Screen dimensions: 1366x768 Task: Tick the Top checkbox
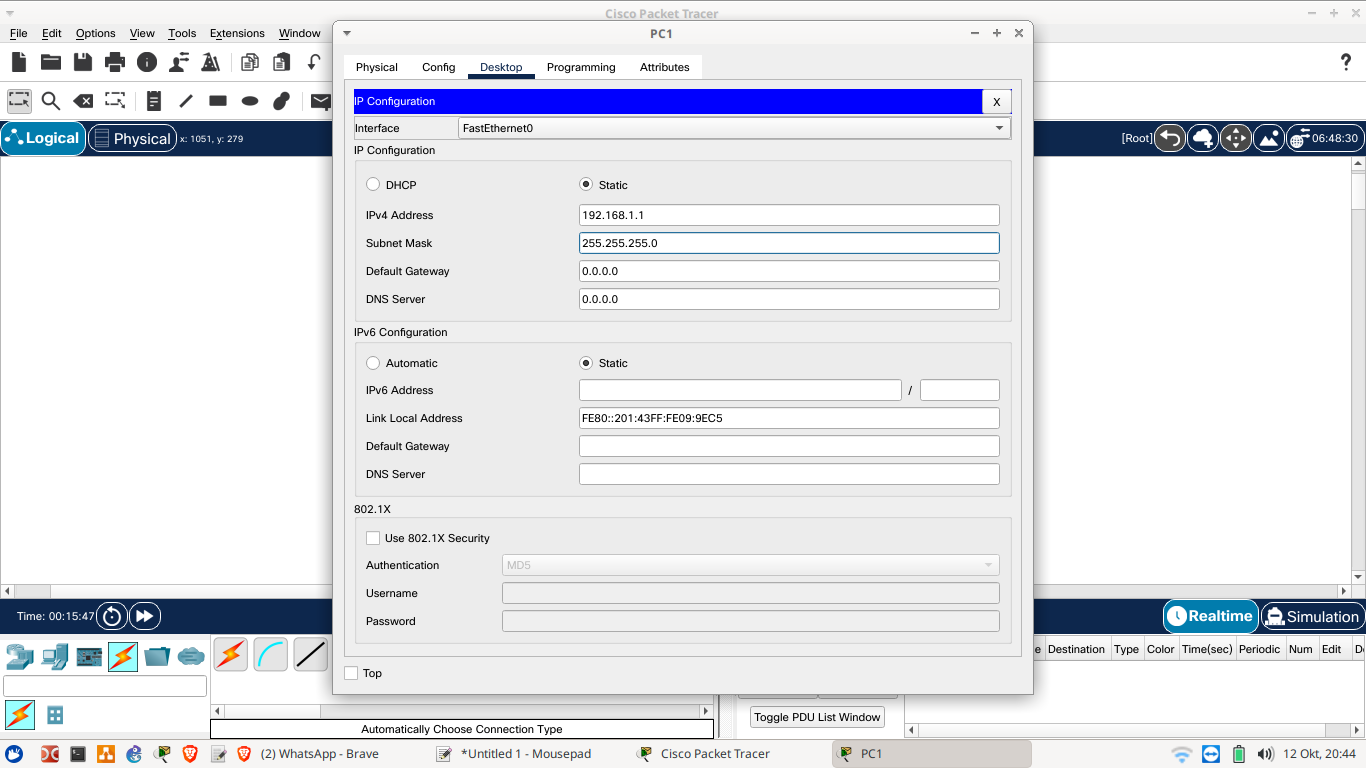click(351, 673)
